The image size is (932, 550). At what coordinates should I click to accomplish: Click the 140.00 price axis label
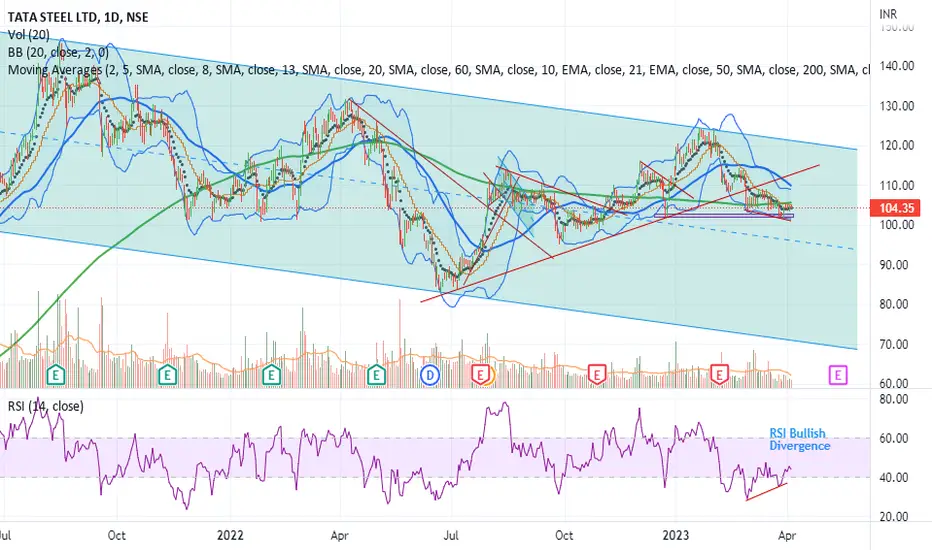(896, 66)
